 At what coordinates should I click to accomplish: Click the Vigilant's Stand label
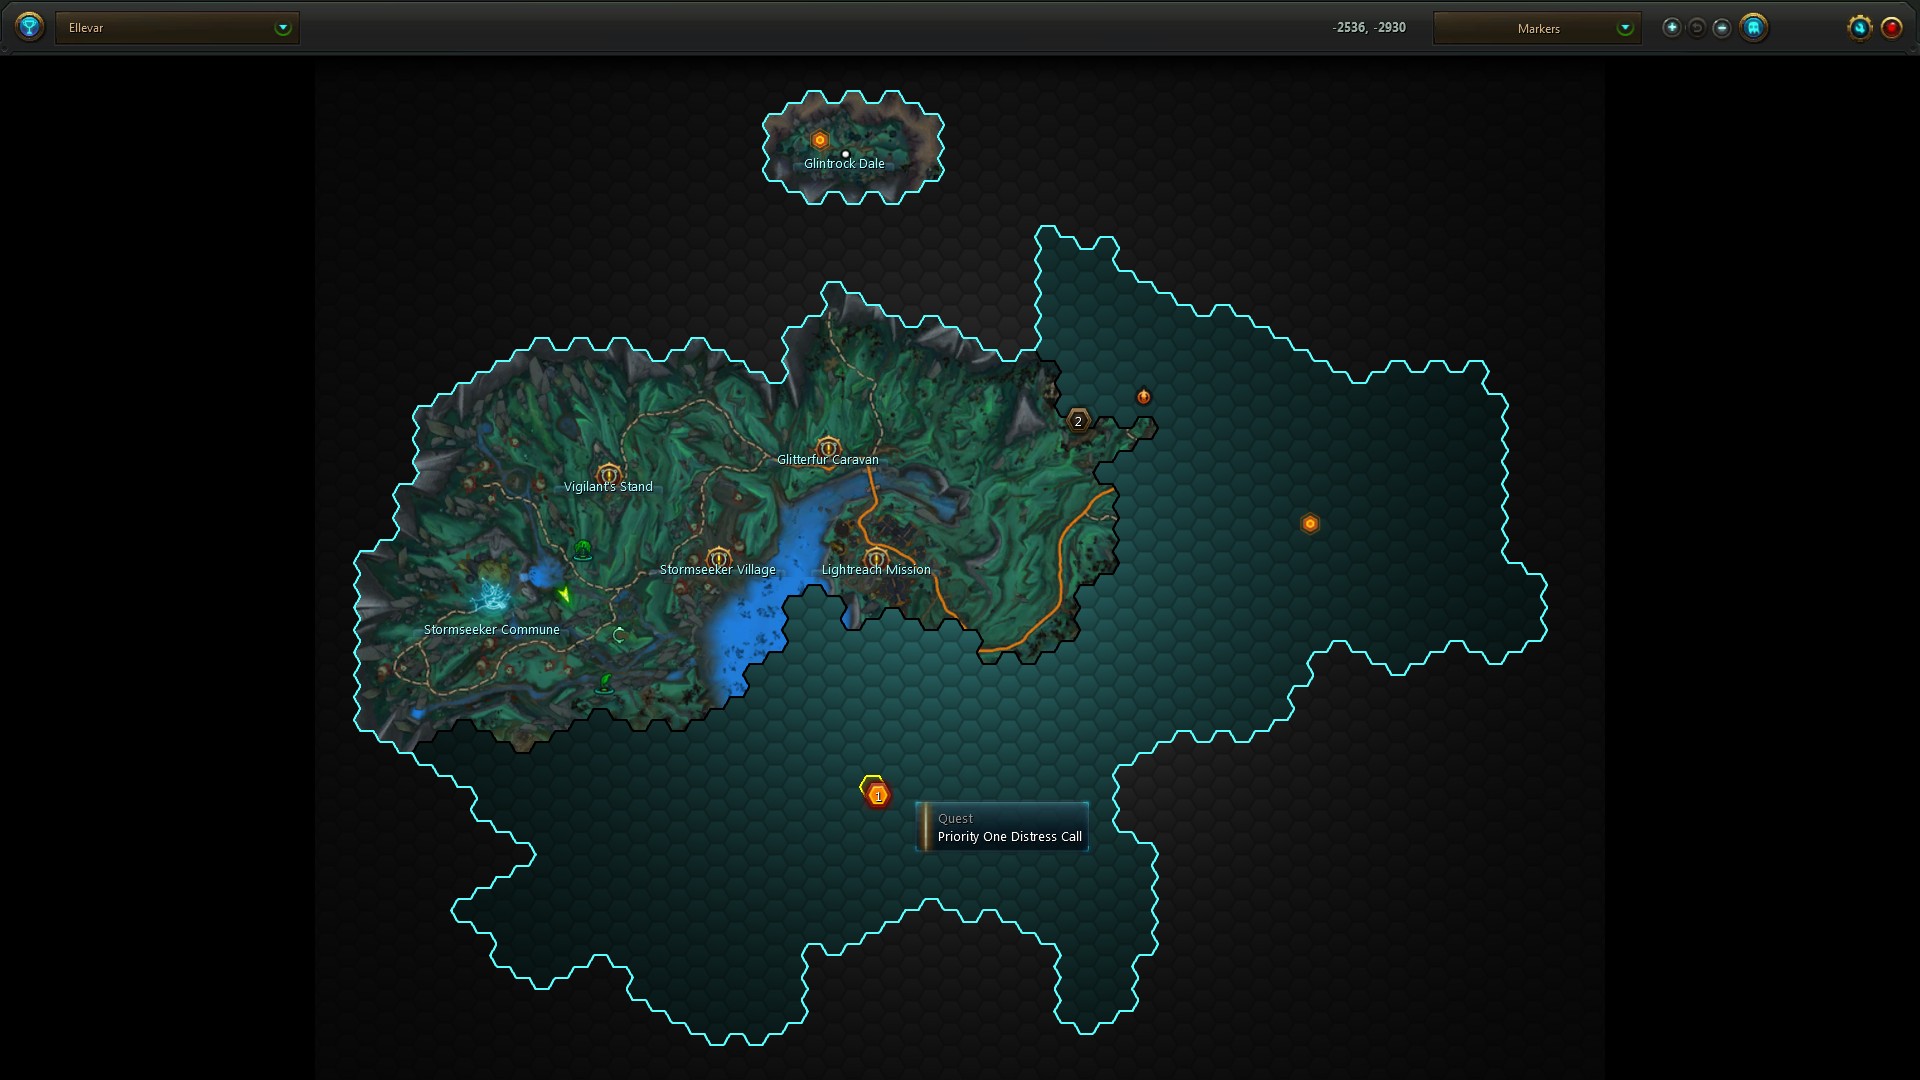point(608,487)
